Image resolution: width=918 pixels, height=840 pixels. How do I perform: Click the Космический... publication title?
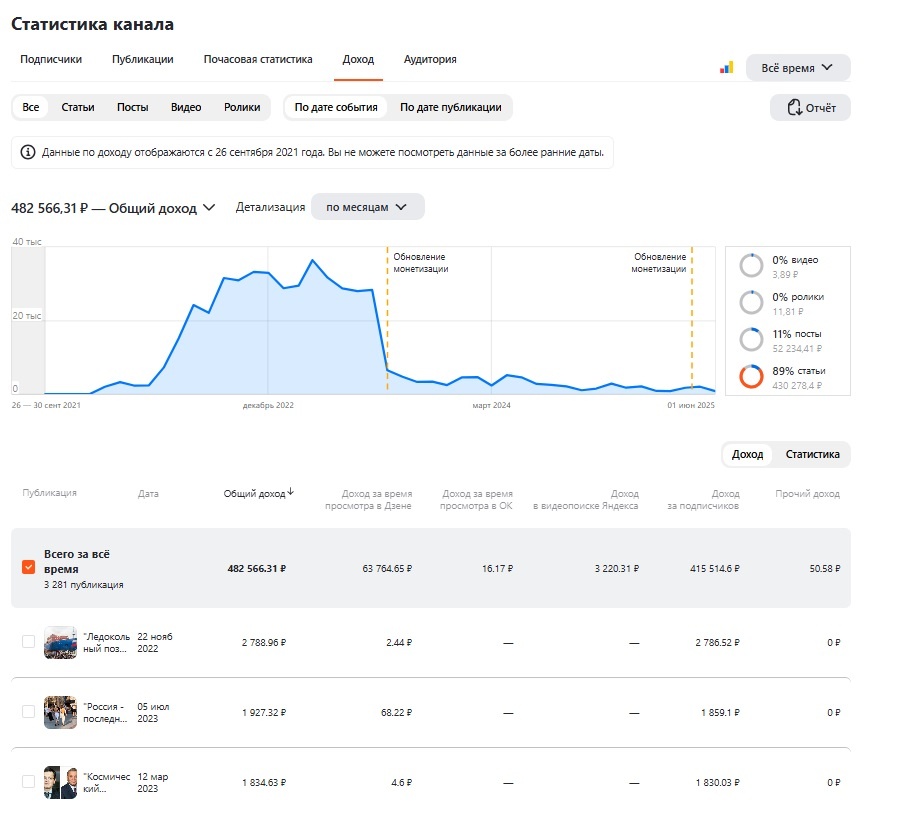[x=106, y=782]
